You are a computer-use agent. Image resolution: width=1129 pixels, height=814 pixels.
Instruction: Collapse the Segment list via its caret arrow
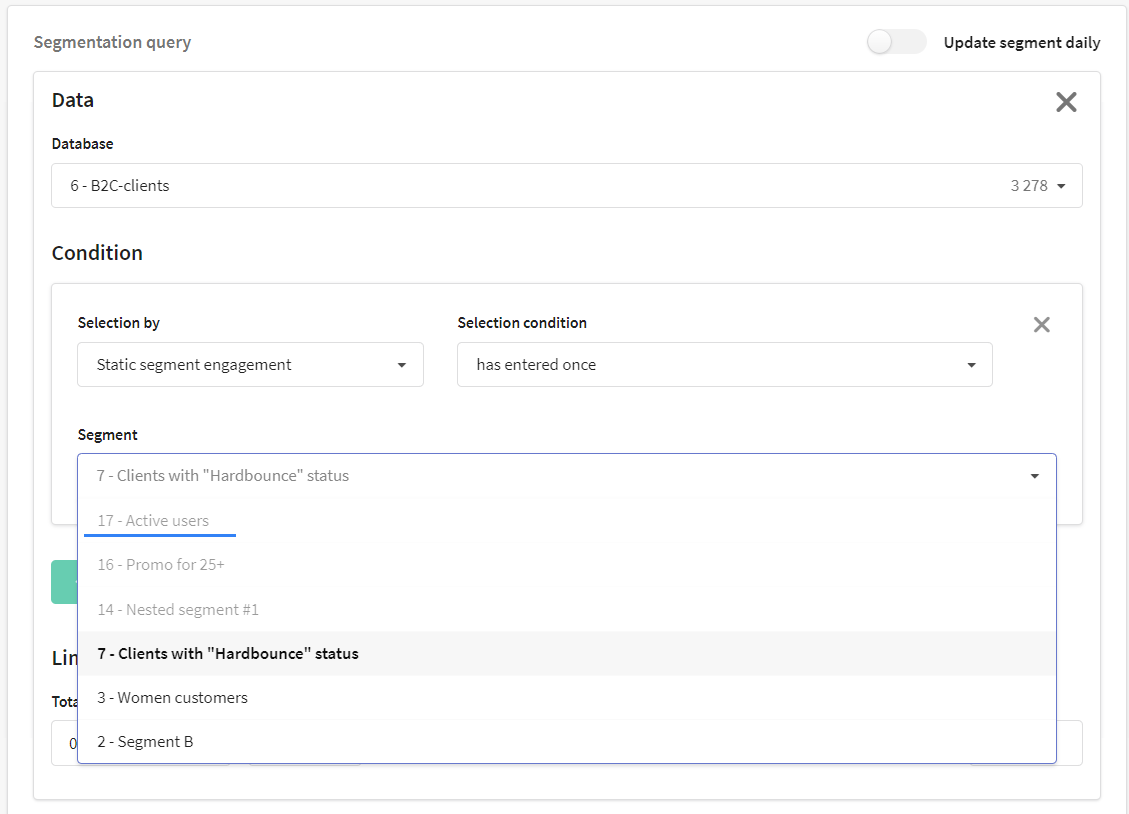pyautogui.click(x=1034, y=476)
